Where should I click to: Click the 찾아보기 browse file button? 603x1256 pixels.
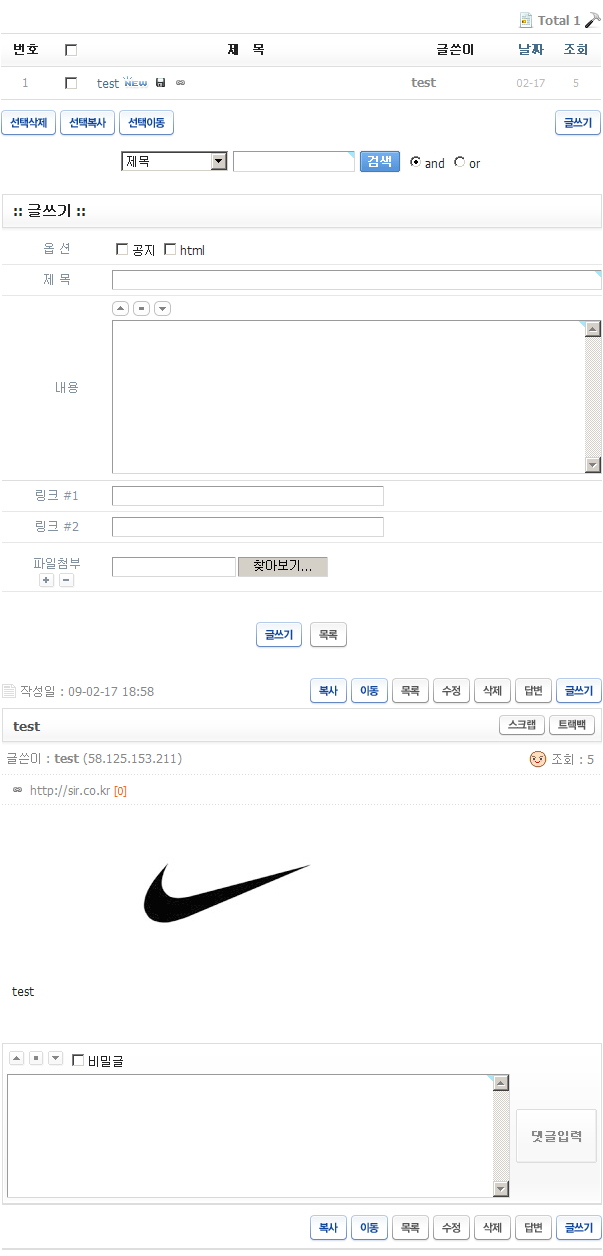(x=283, y=566)
